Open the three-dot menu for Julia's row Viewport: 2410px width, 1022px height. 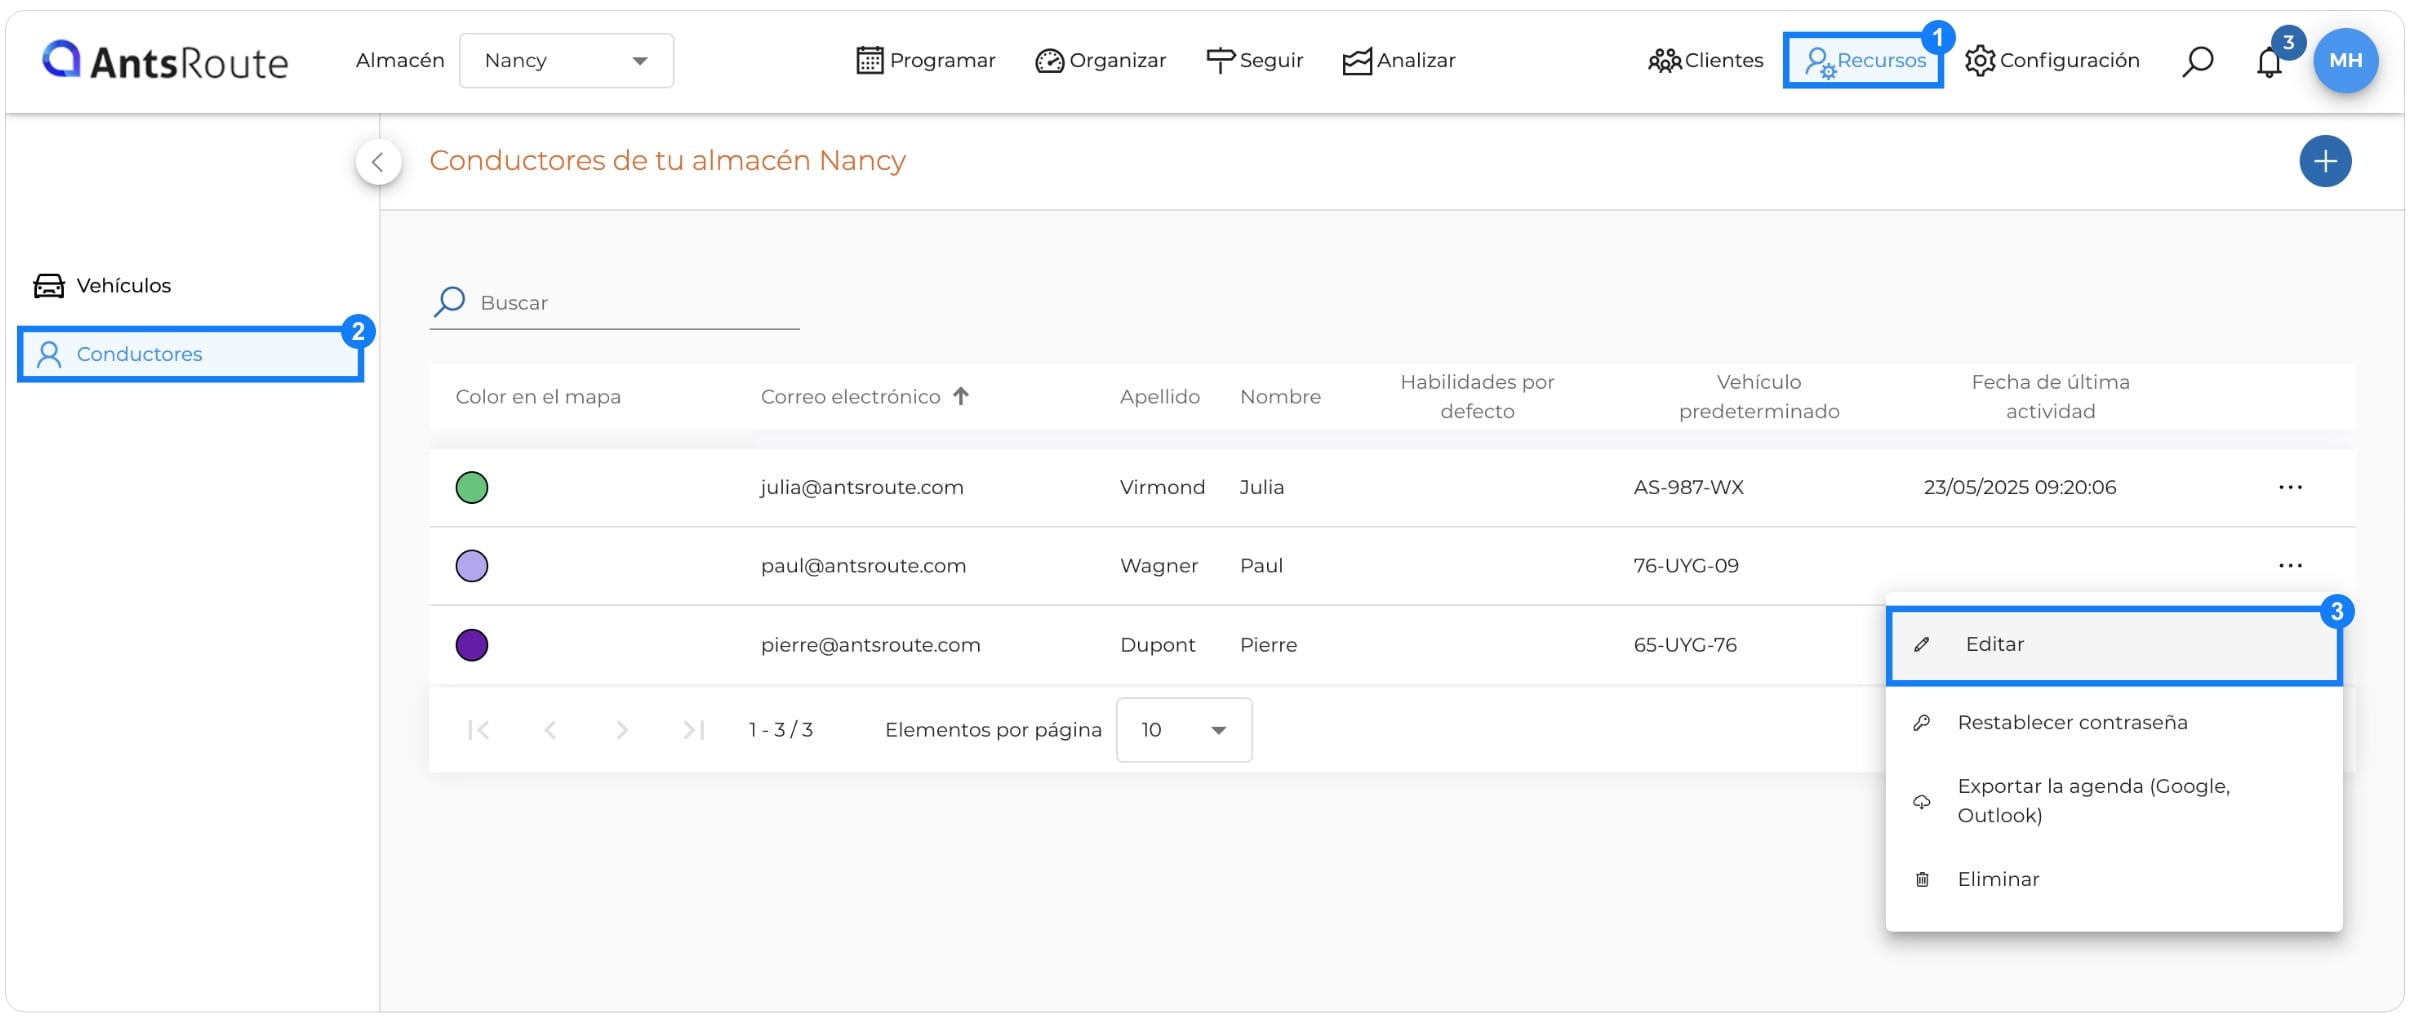pyautogui.click(x=2290, y=488)
